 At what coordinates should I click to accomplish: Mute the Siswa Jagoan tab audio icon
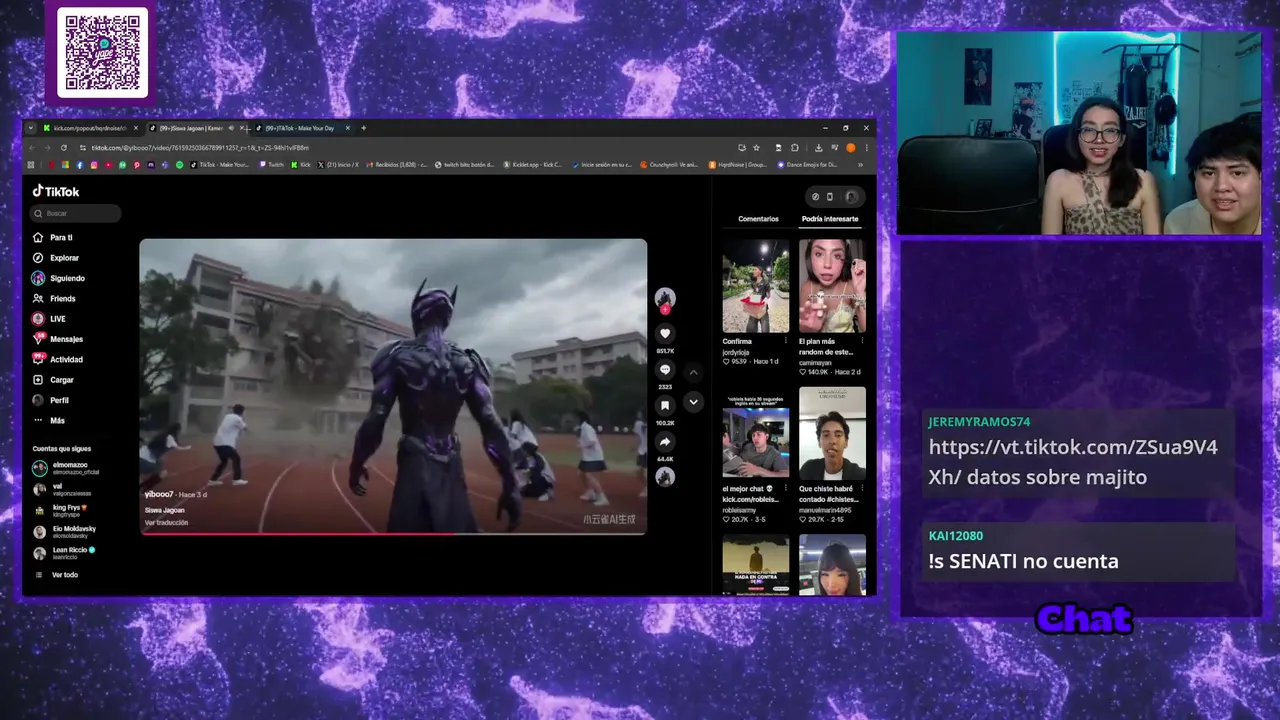click(x=231, y=128)
